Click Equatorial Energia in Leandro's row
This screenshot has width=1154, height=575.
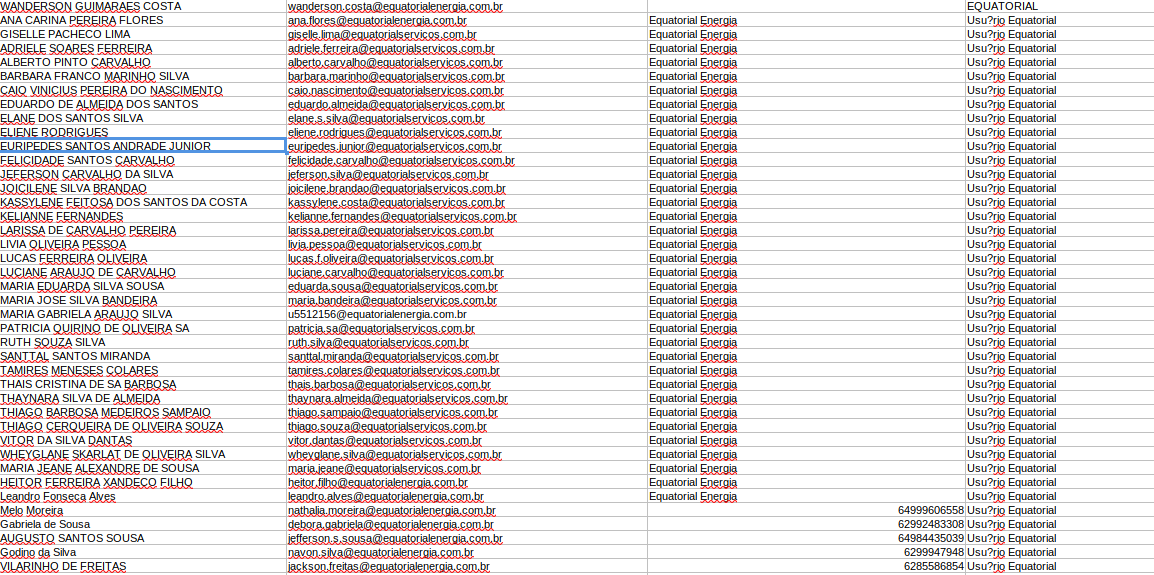pyautogui.click(x=693, y=496)
